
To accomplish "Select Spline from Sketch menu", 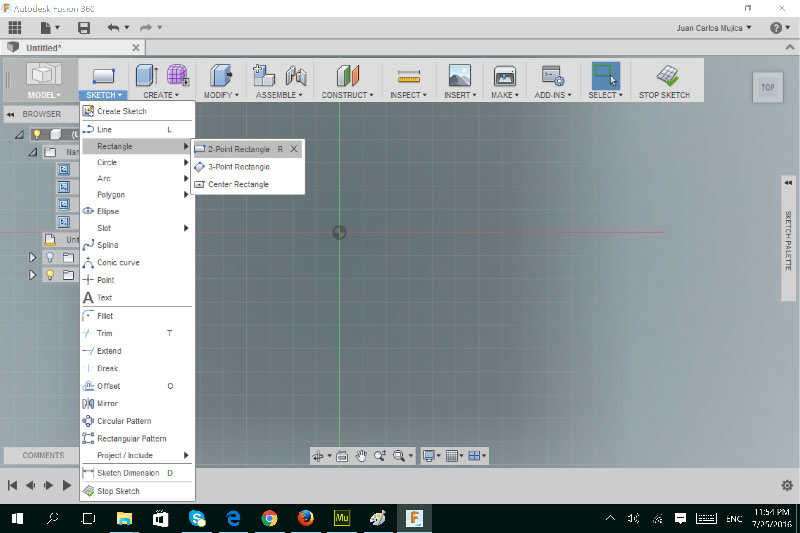I will [137, 245].
